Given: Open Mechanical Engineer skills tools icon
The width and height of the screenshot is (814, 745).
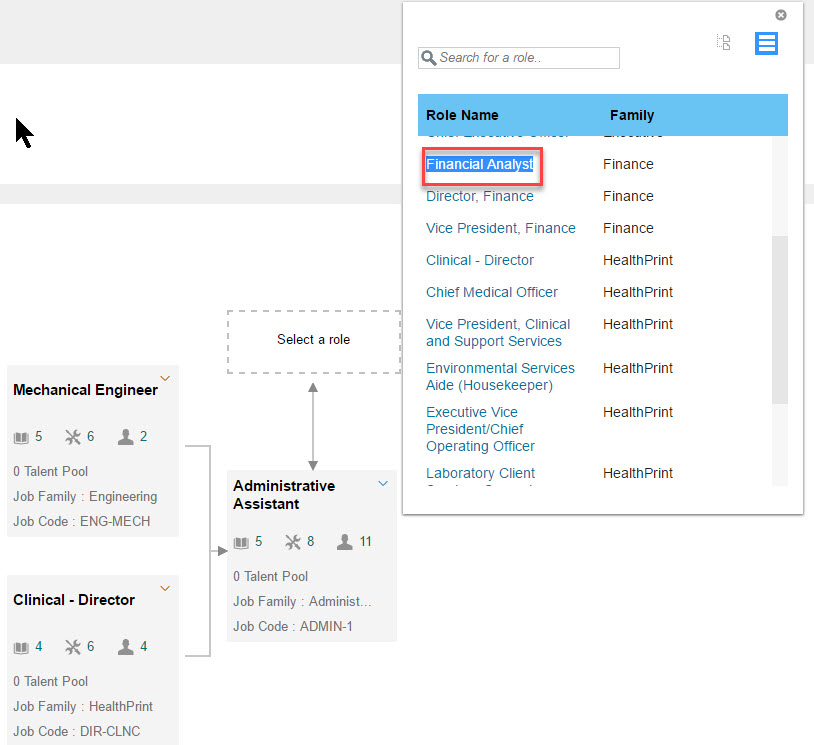Looking at the screenshot, I should point(73,437).
